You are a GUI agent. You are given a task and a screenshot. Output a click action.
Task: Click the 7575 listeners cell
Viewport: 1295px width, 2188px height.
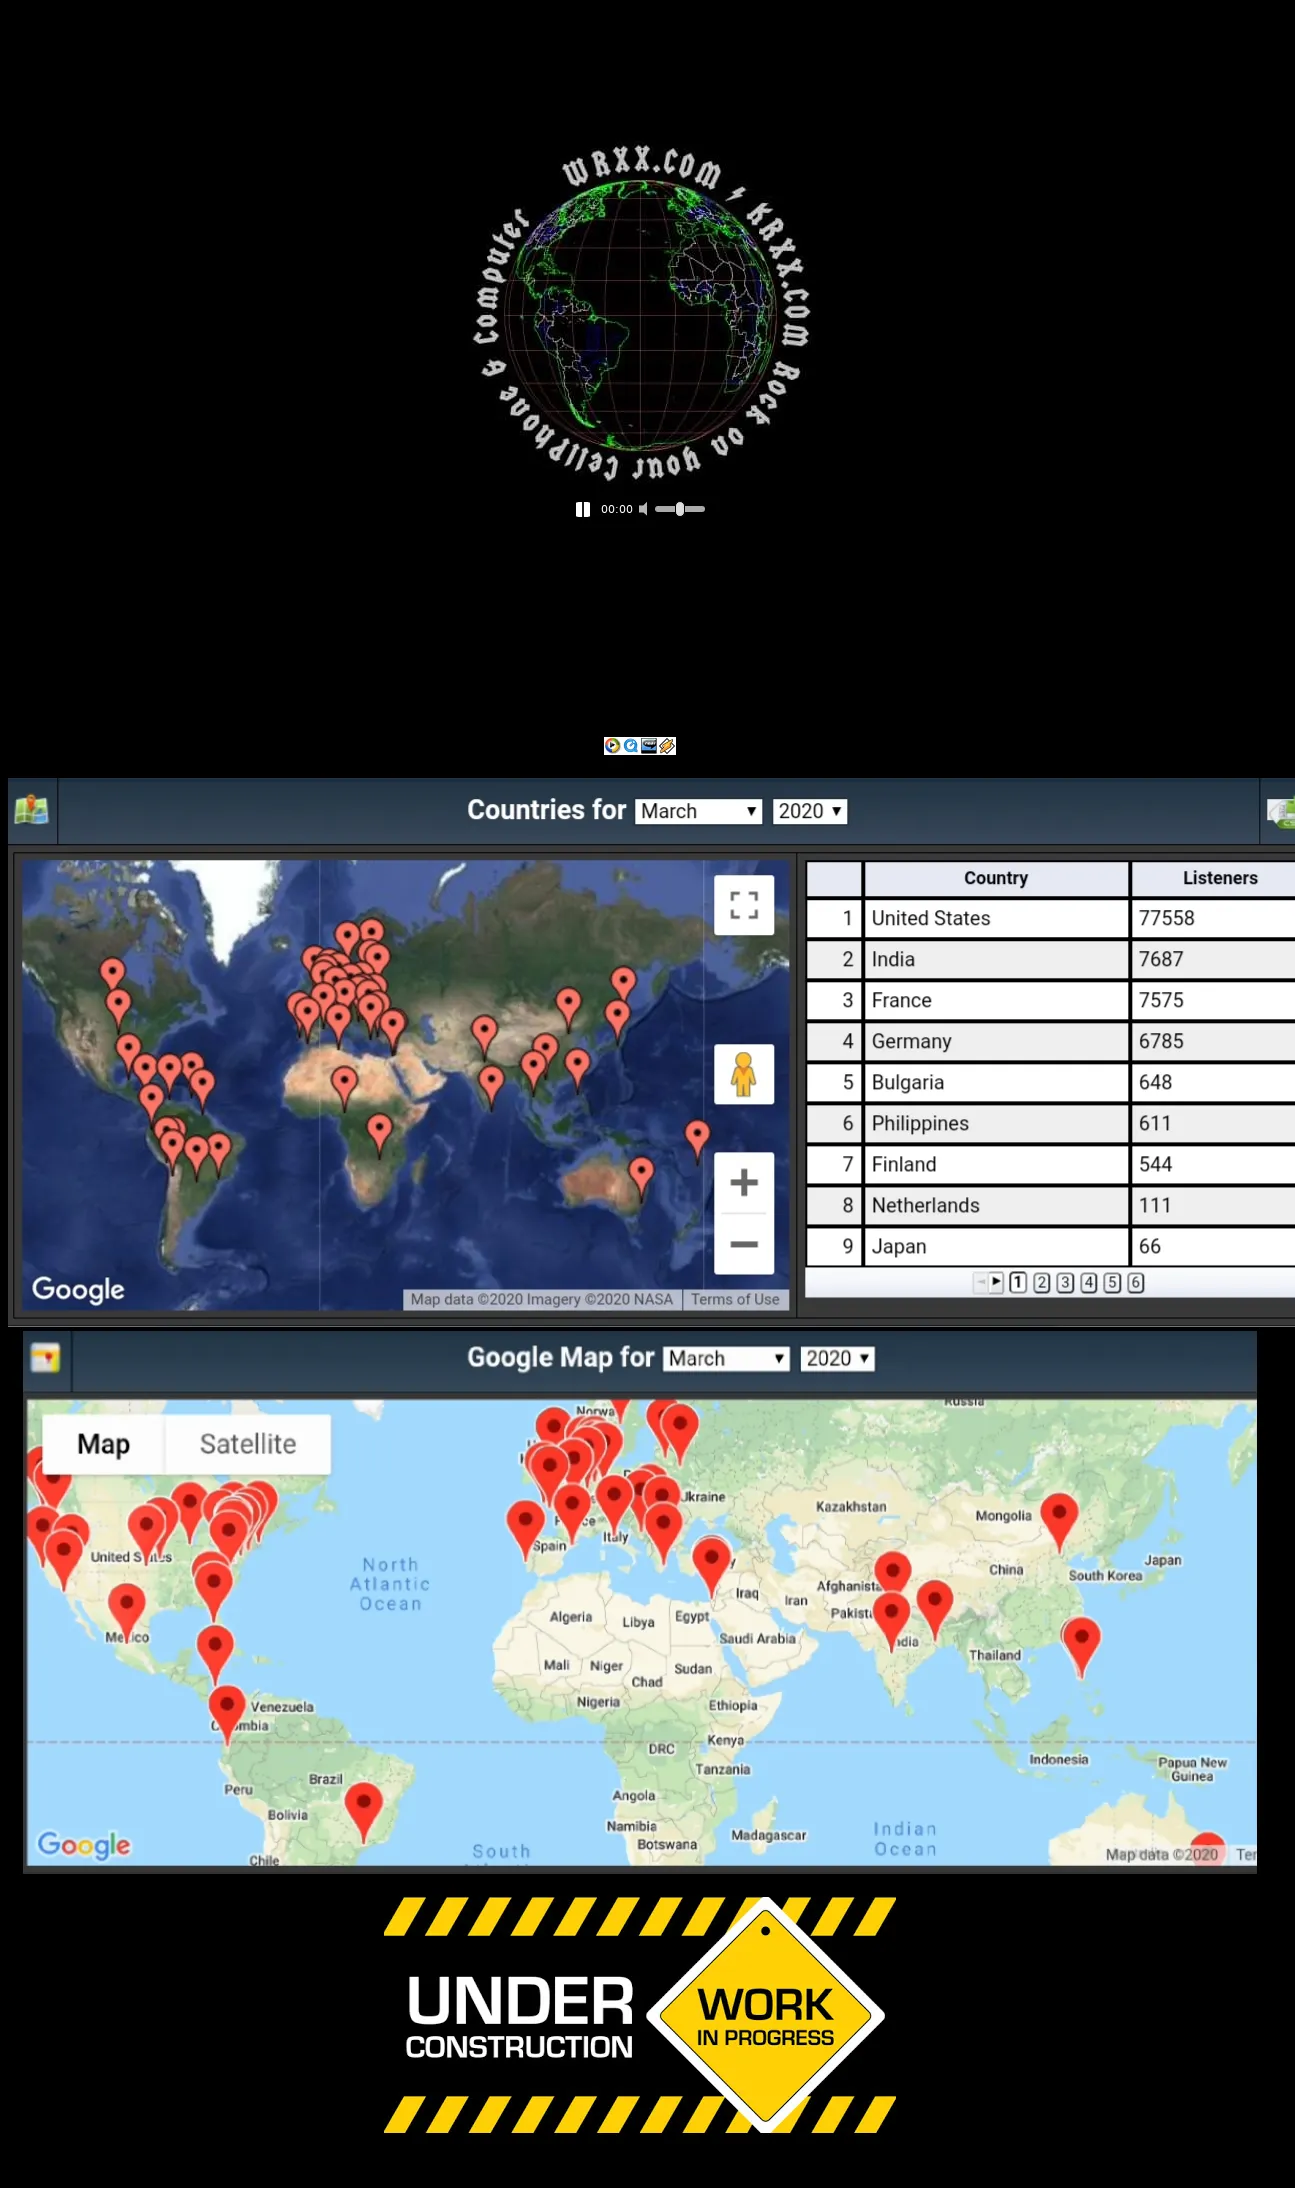(1214, 1000)
